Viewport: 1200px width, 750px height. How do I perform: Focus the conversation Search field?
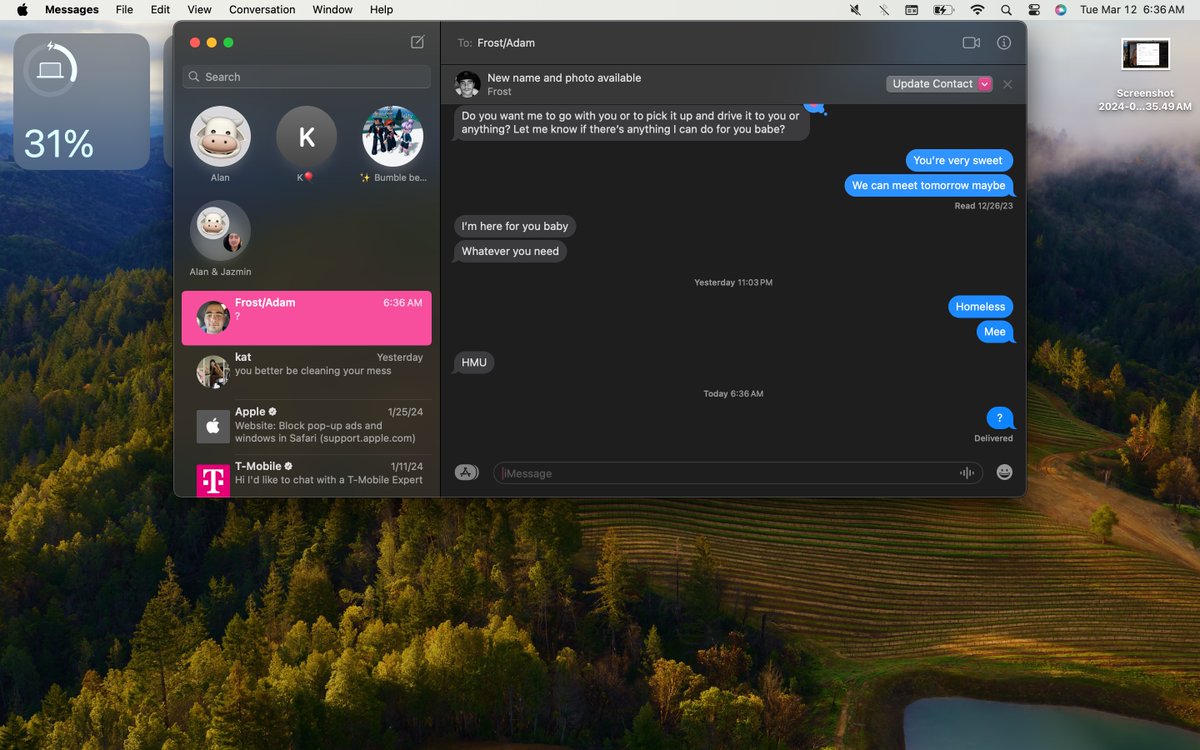[x=307, y=77]
